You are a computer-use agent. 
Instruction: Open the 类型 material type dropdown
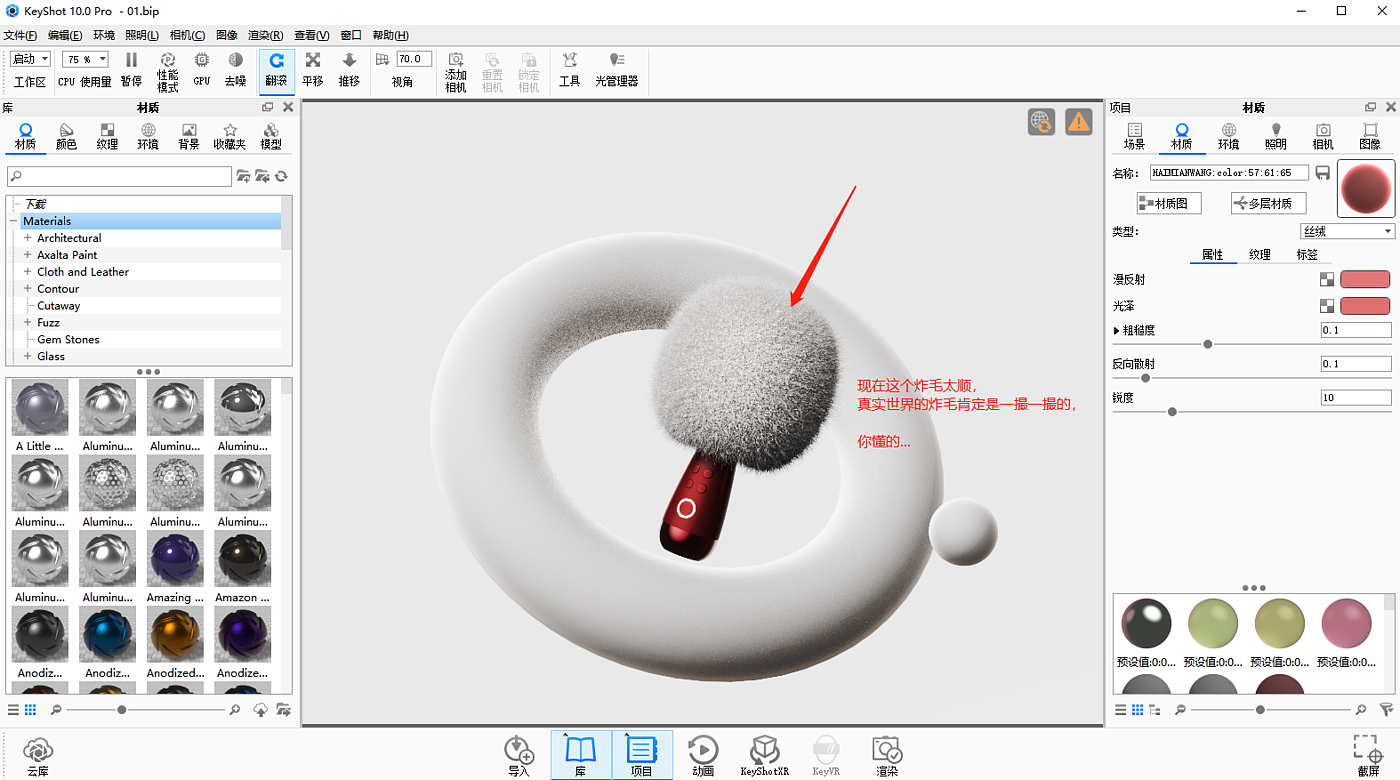(1346, 231)
